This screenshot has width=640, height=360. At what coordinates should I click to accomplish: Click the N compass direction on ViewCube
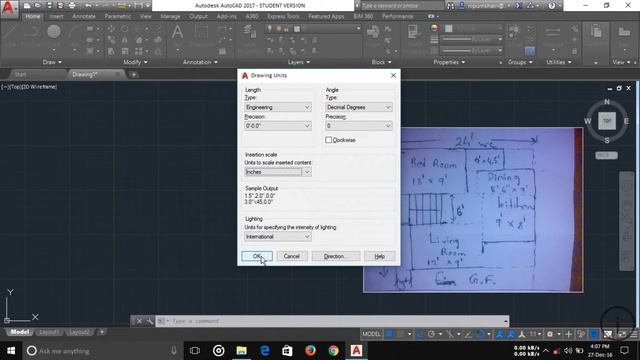607,102
